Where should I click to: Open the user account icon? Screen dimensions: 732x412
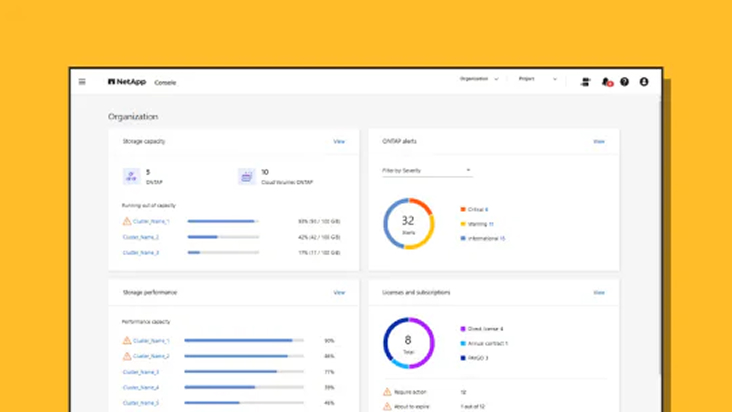click(x=644, y=82)
